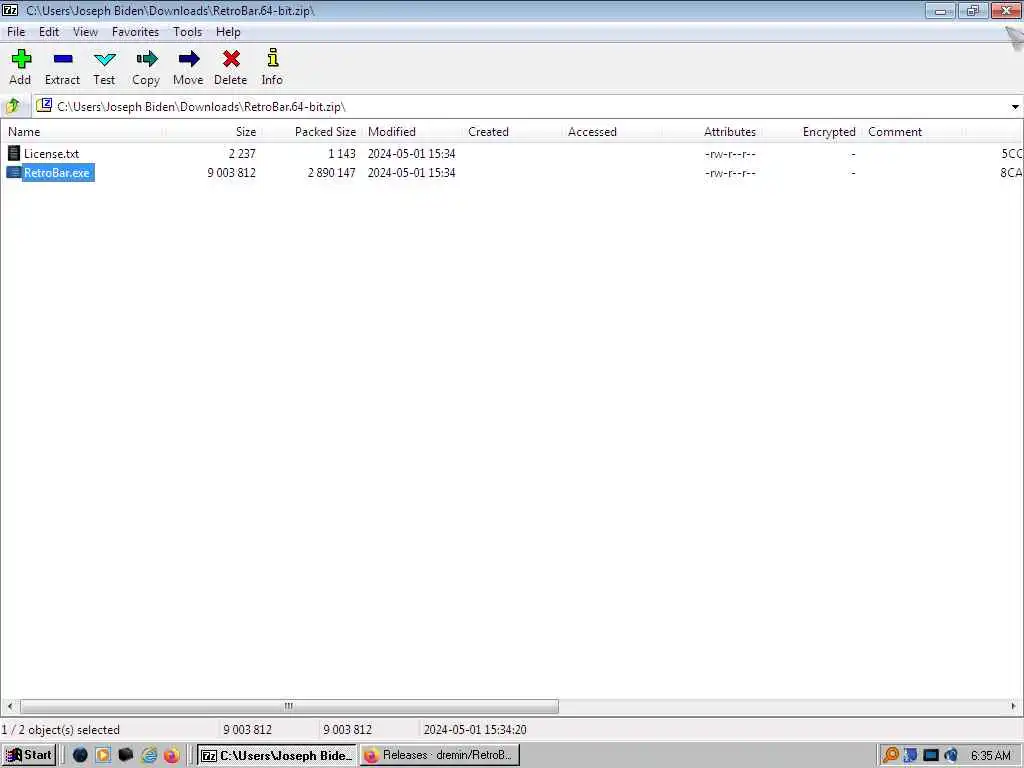Open the Start menu
Screen dimensions: 1024x768
[x=29, y=755]
